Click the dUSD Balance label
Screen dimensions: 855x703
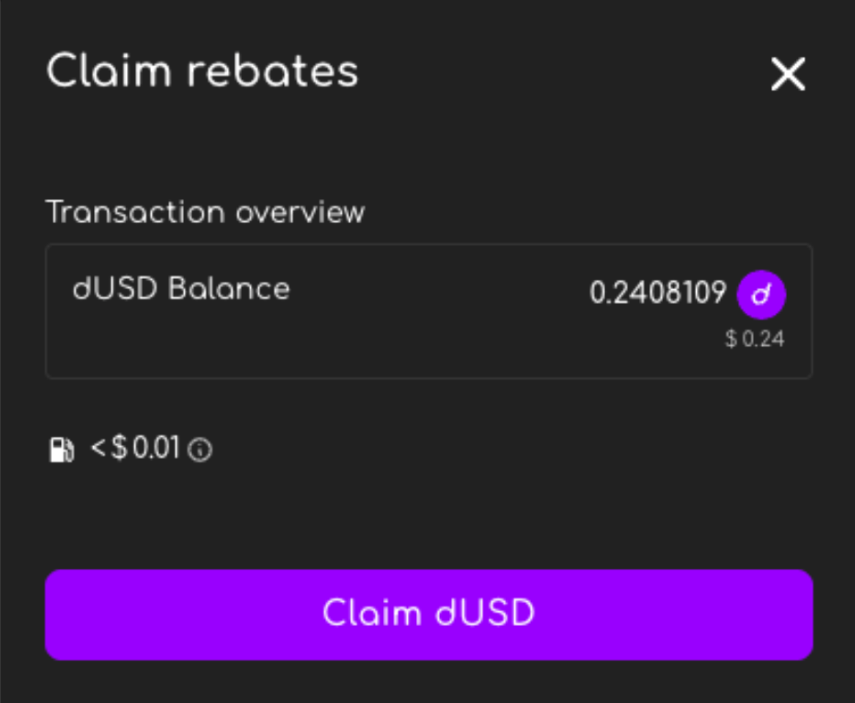181,289
